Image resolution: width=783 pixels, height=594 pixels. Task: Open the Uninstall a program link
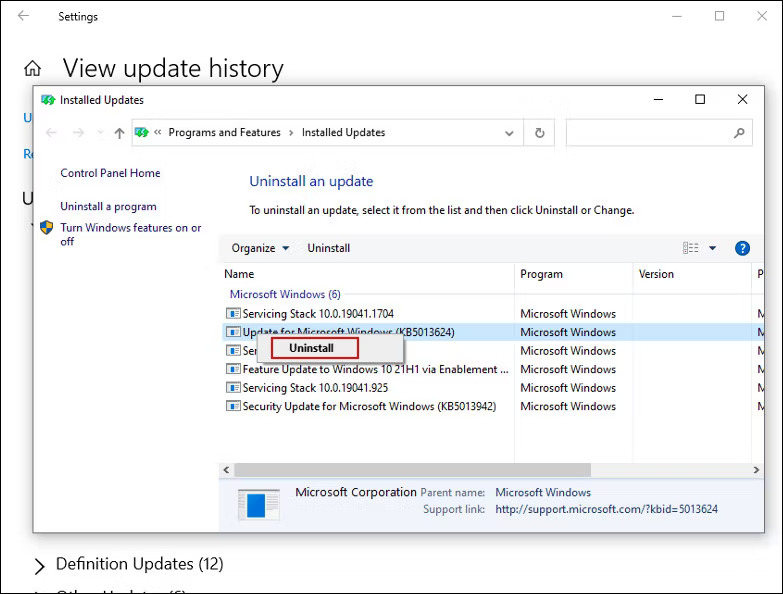[108, 206]
